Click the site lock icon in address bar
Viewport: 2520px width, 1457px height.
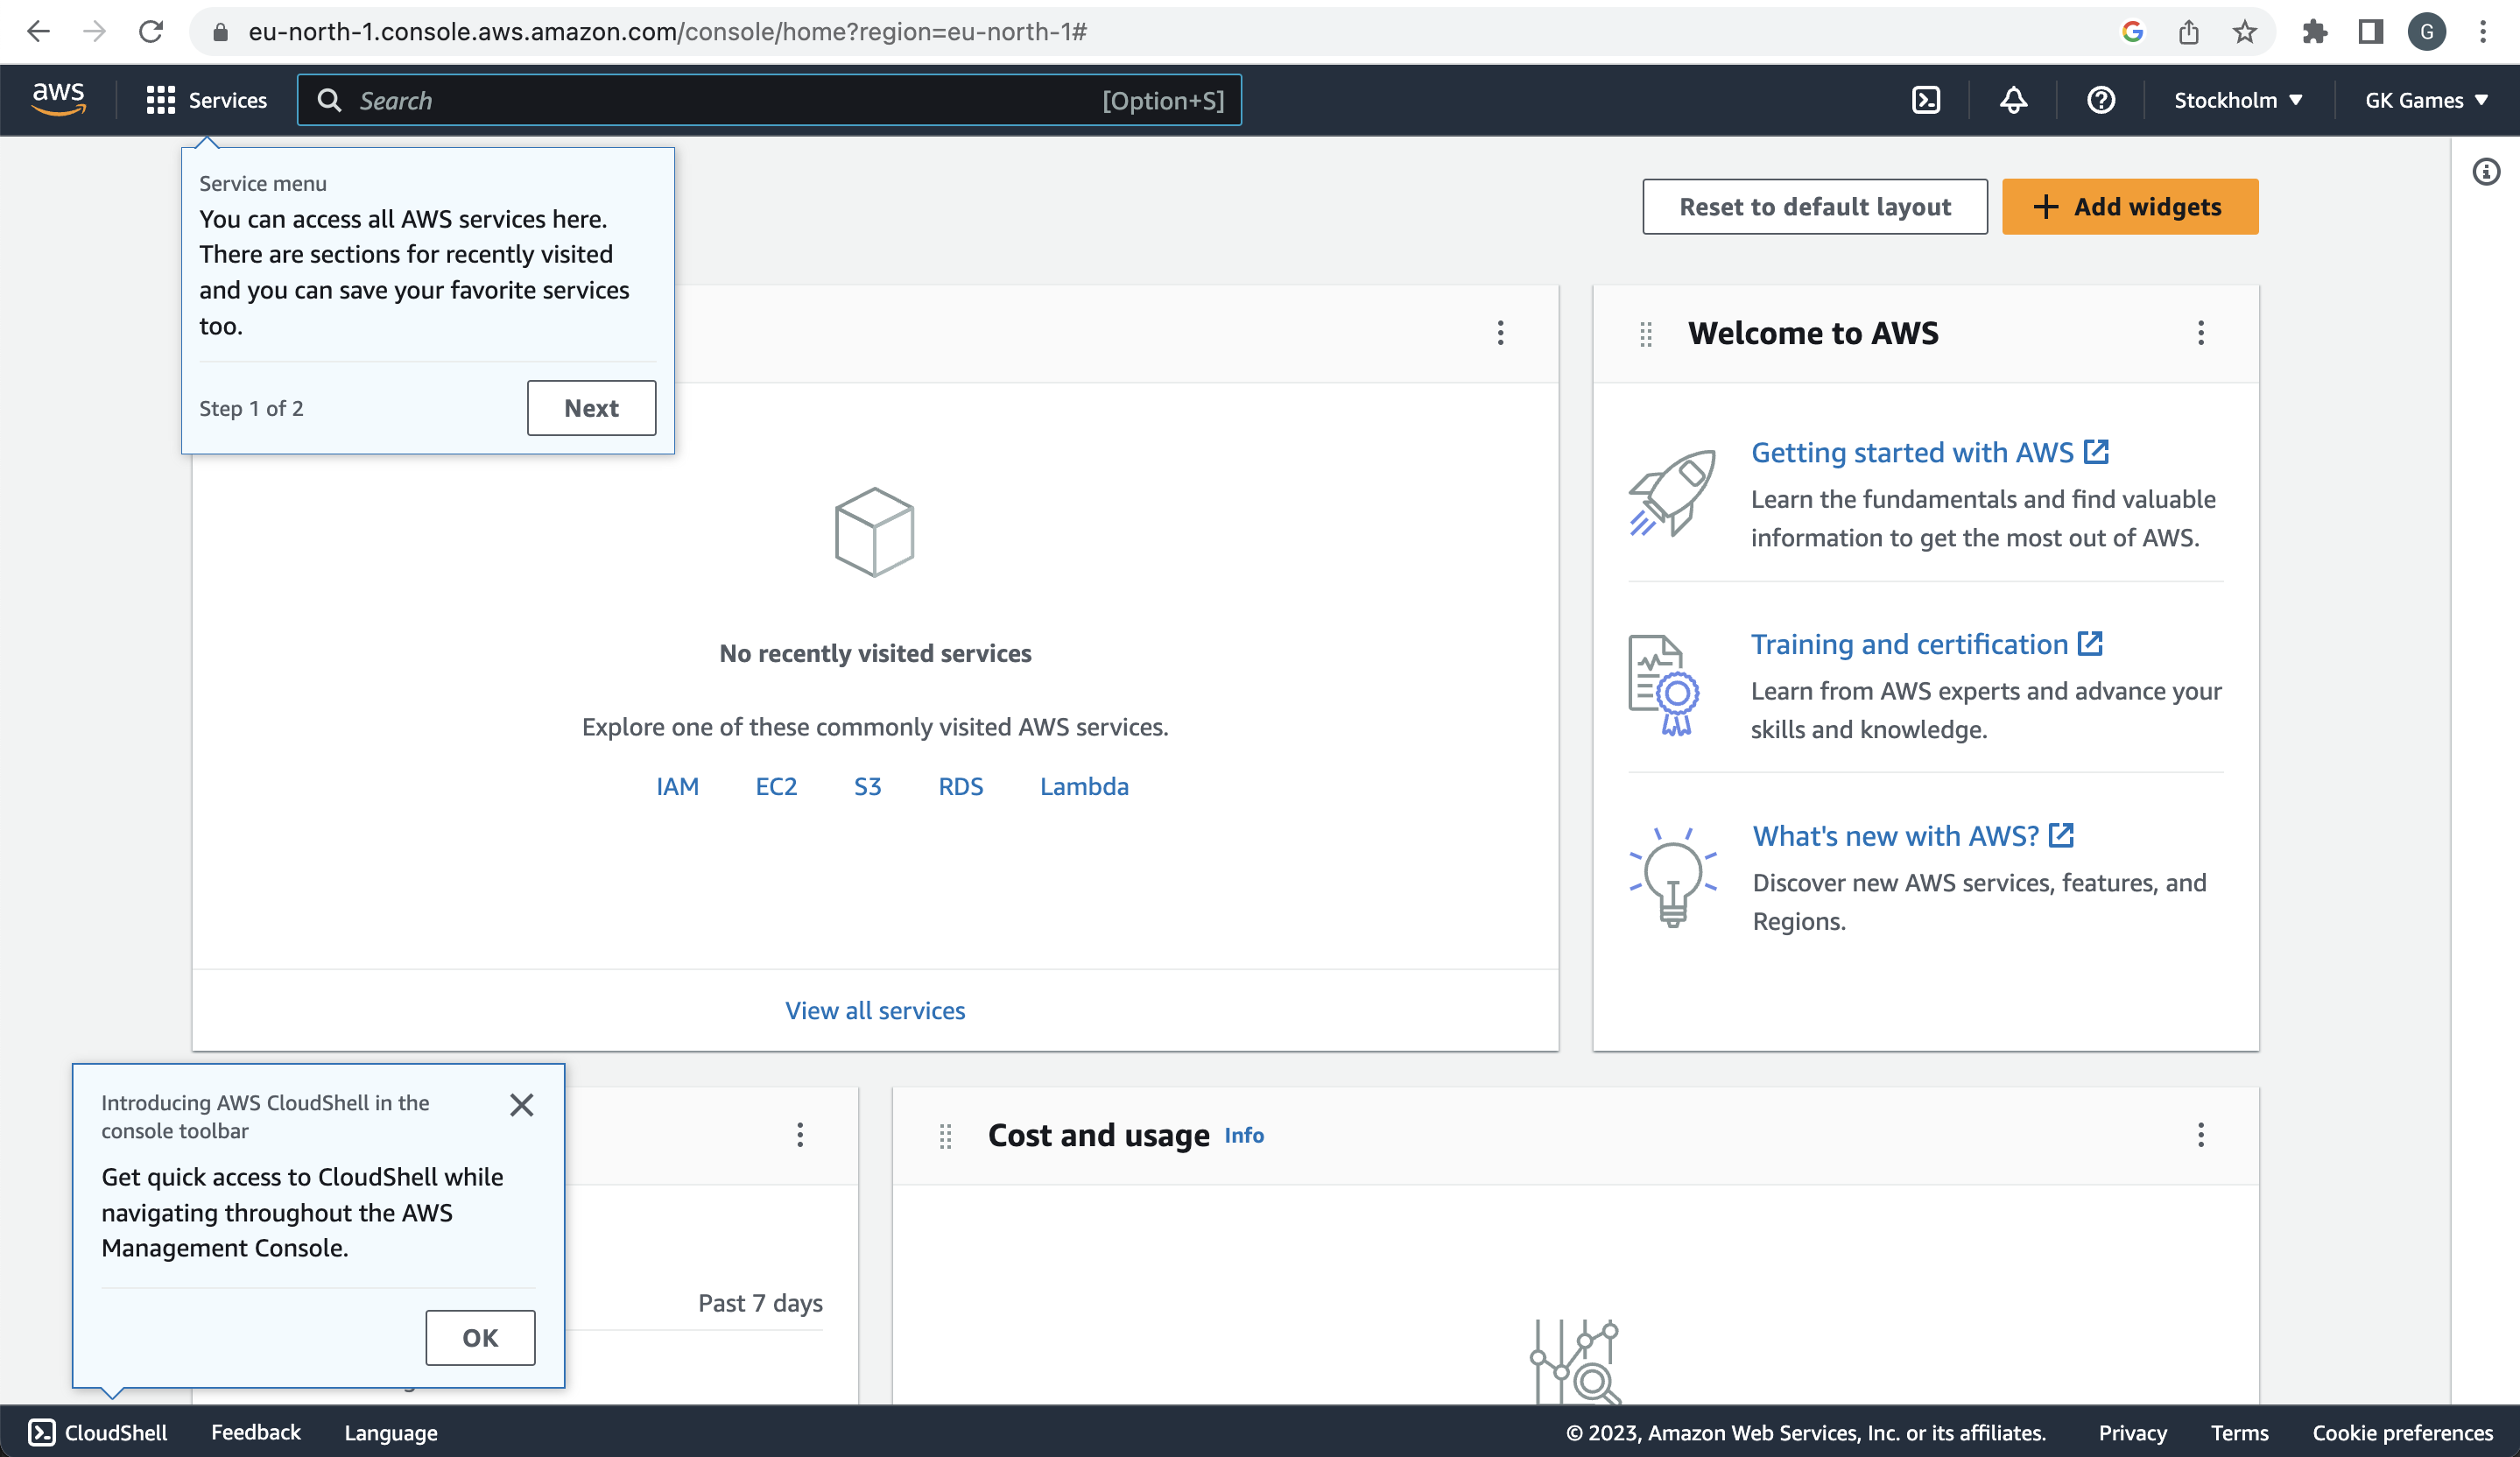coord(221,32)
